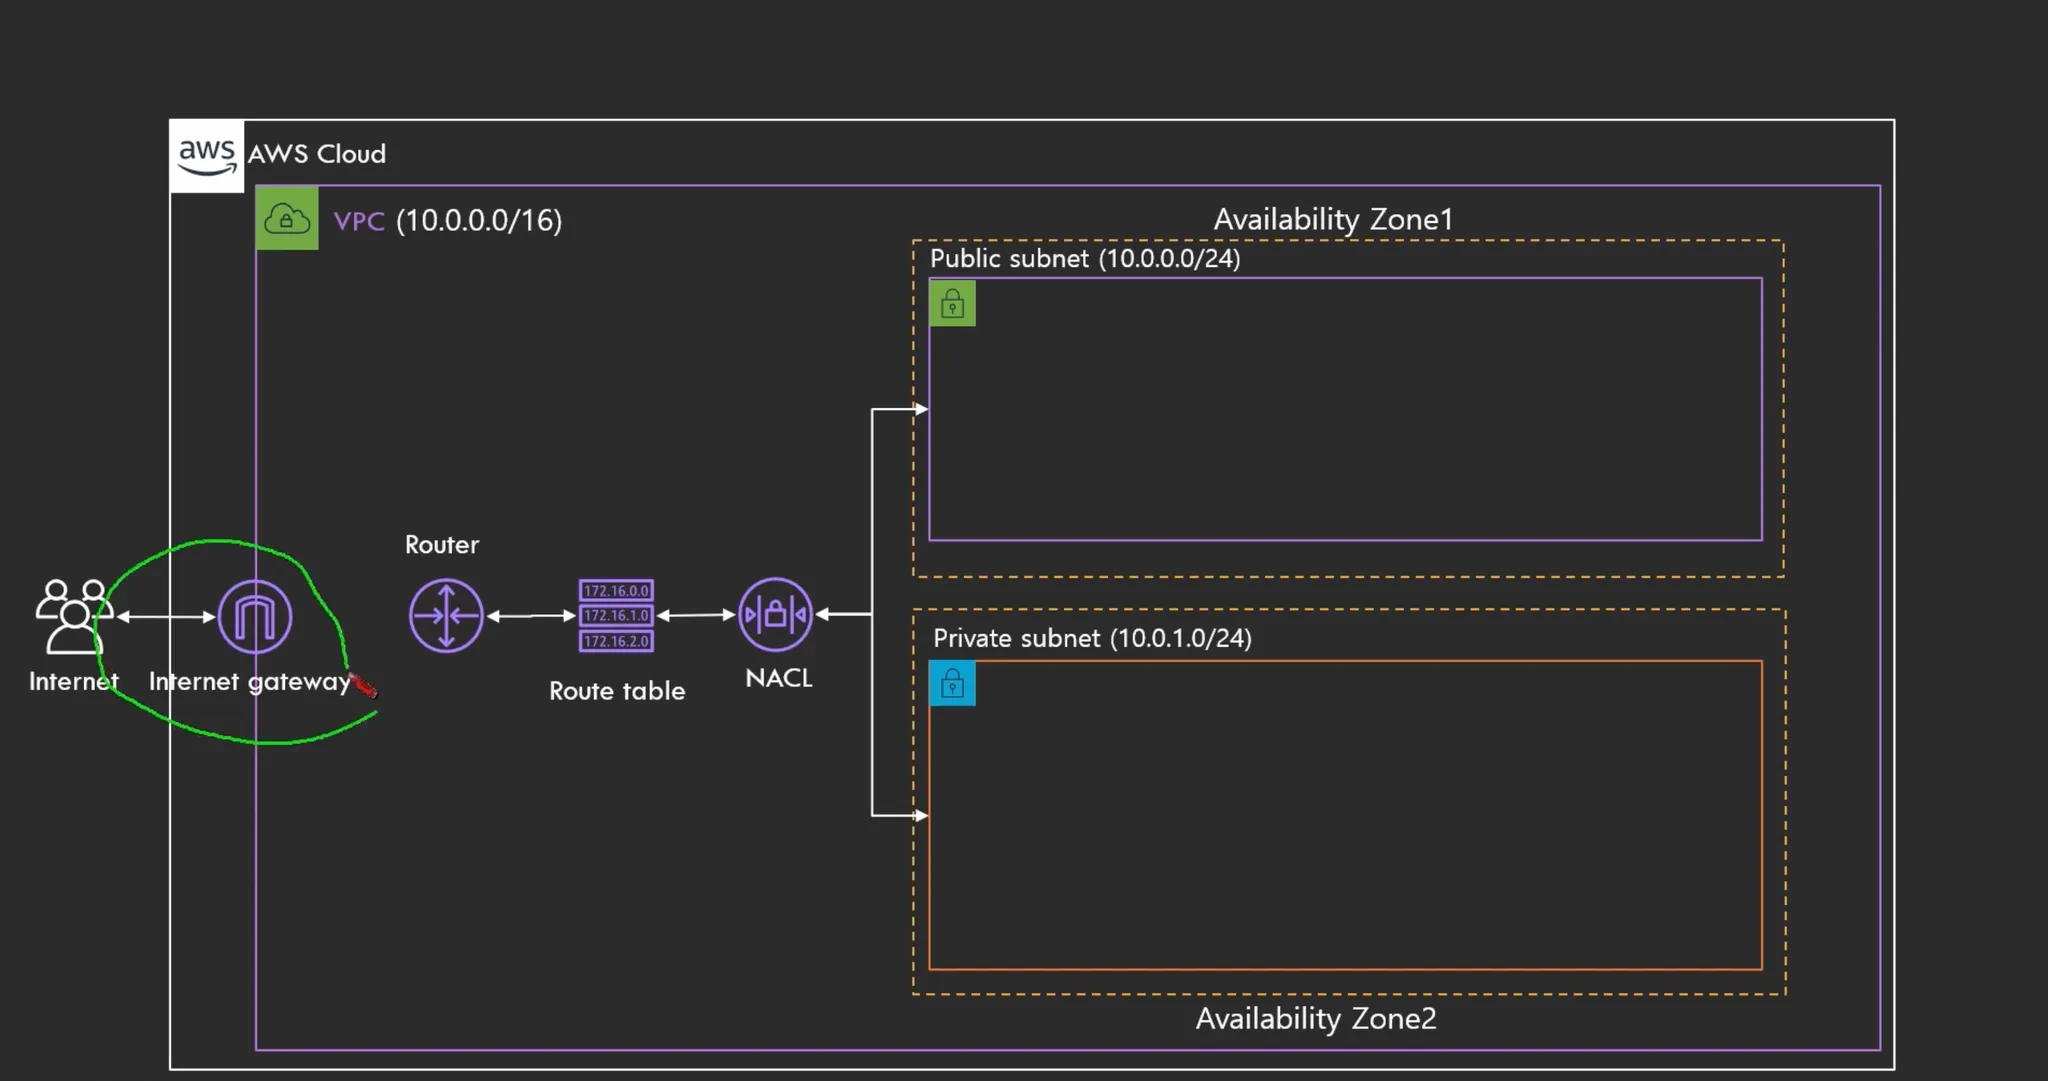Click the Availability Zone1 label
This screenshot has height=1081, width=2048.
point(1332,219)
